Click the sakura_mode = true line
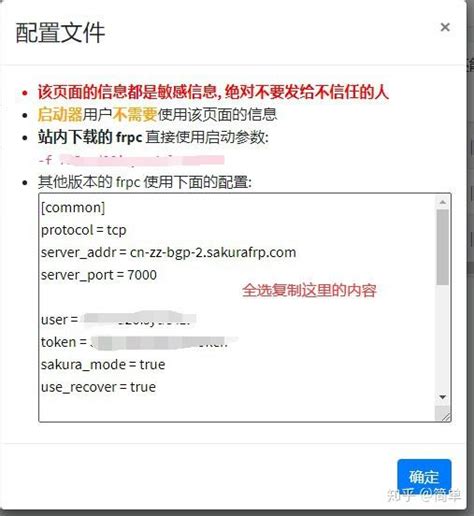Viewport: 474px width, 516px height. (103, 364)
